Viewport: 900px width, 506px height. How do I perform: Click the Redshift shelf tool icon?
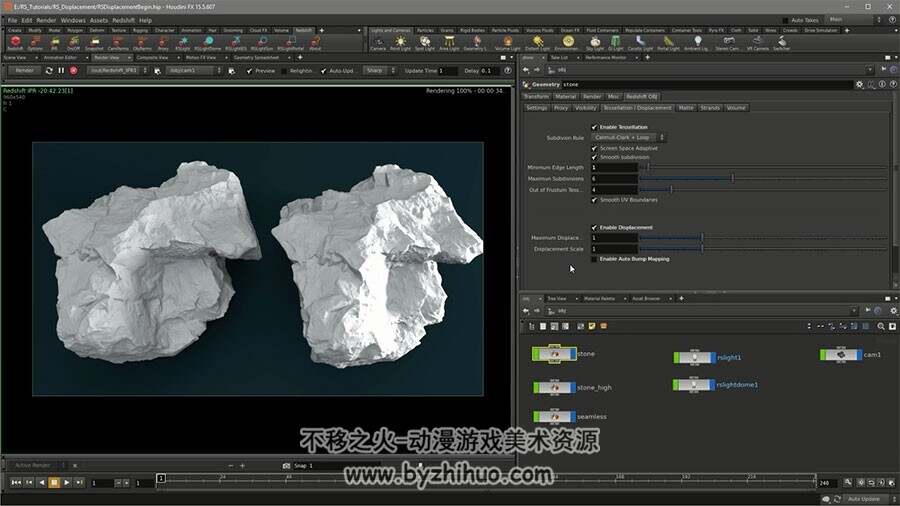[x=15, y=41]
